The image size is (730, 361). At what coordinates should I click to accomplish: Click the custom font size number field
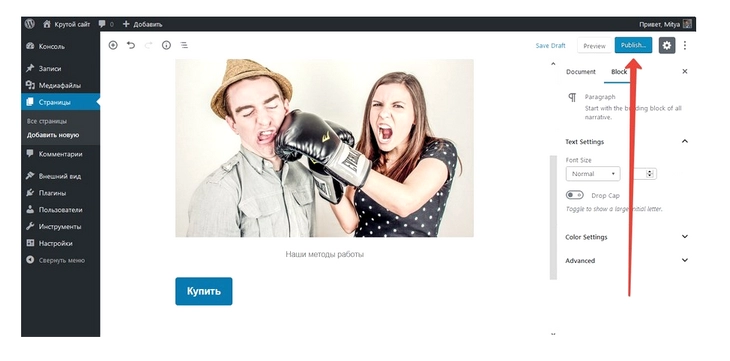point(642,174)
